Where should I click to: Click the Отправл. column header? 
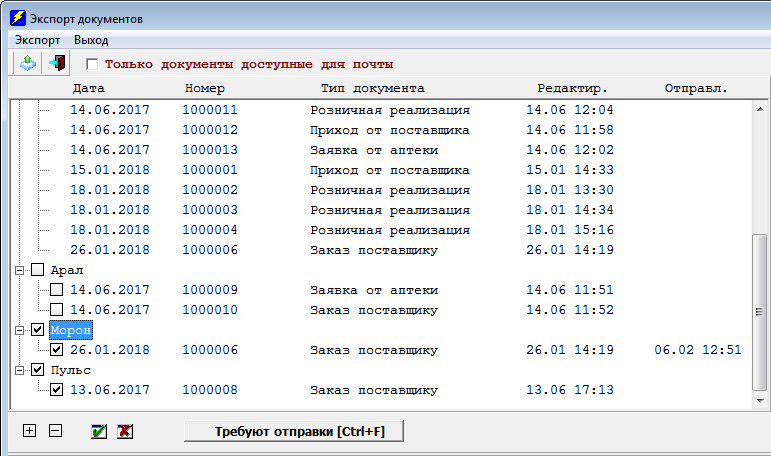pos(696,89)
